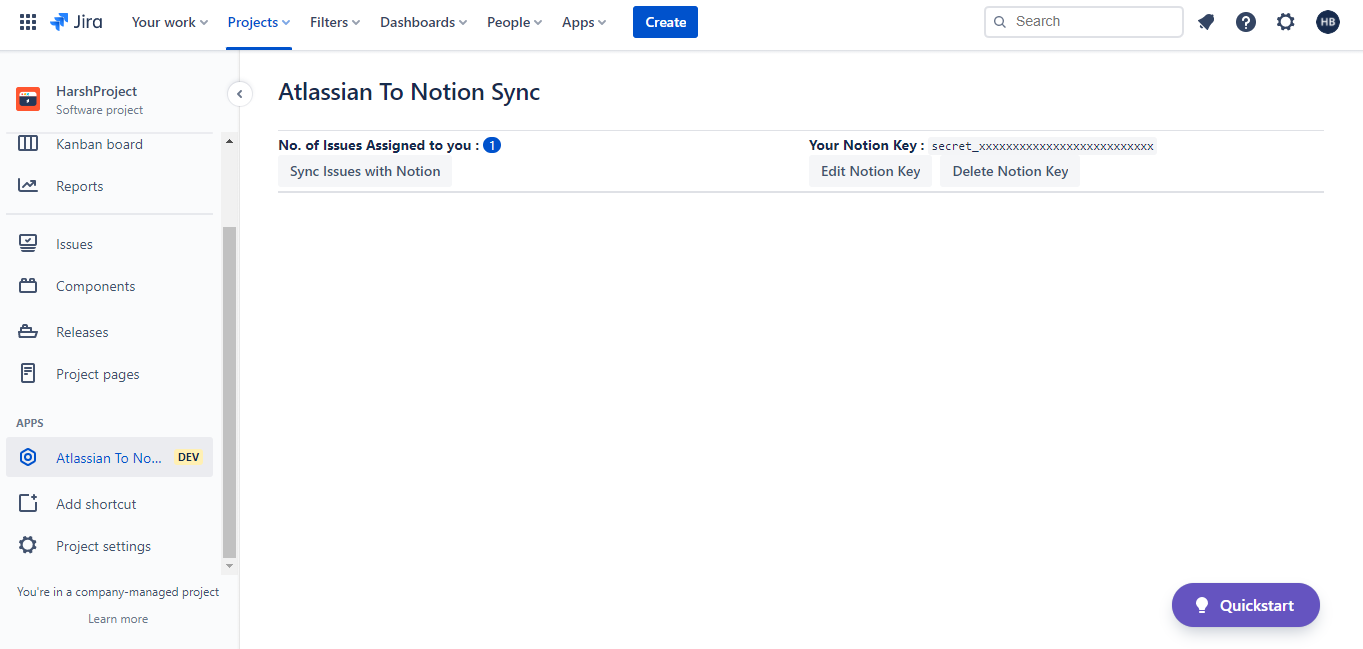The height and width of the screenshot is (649, 1363).
Task: Click "You're in a company-managed project" text
Action: click(118, 592)
